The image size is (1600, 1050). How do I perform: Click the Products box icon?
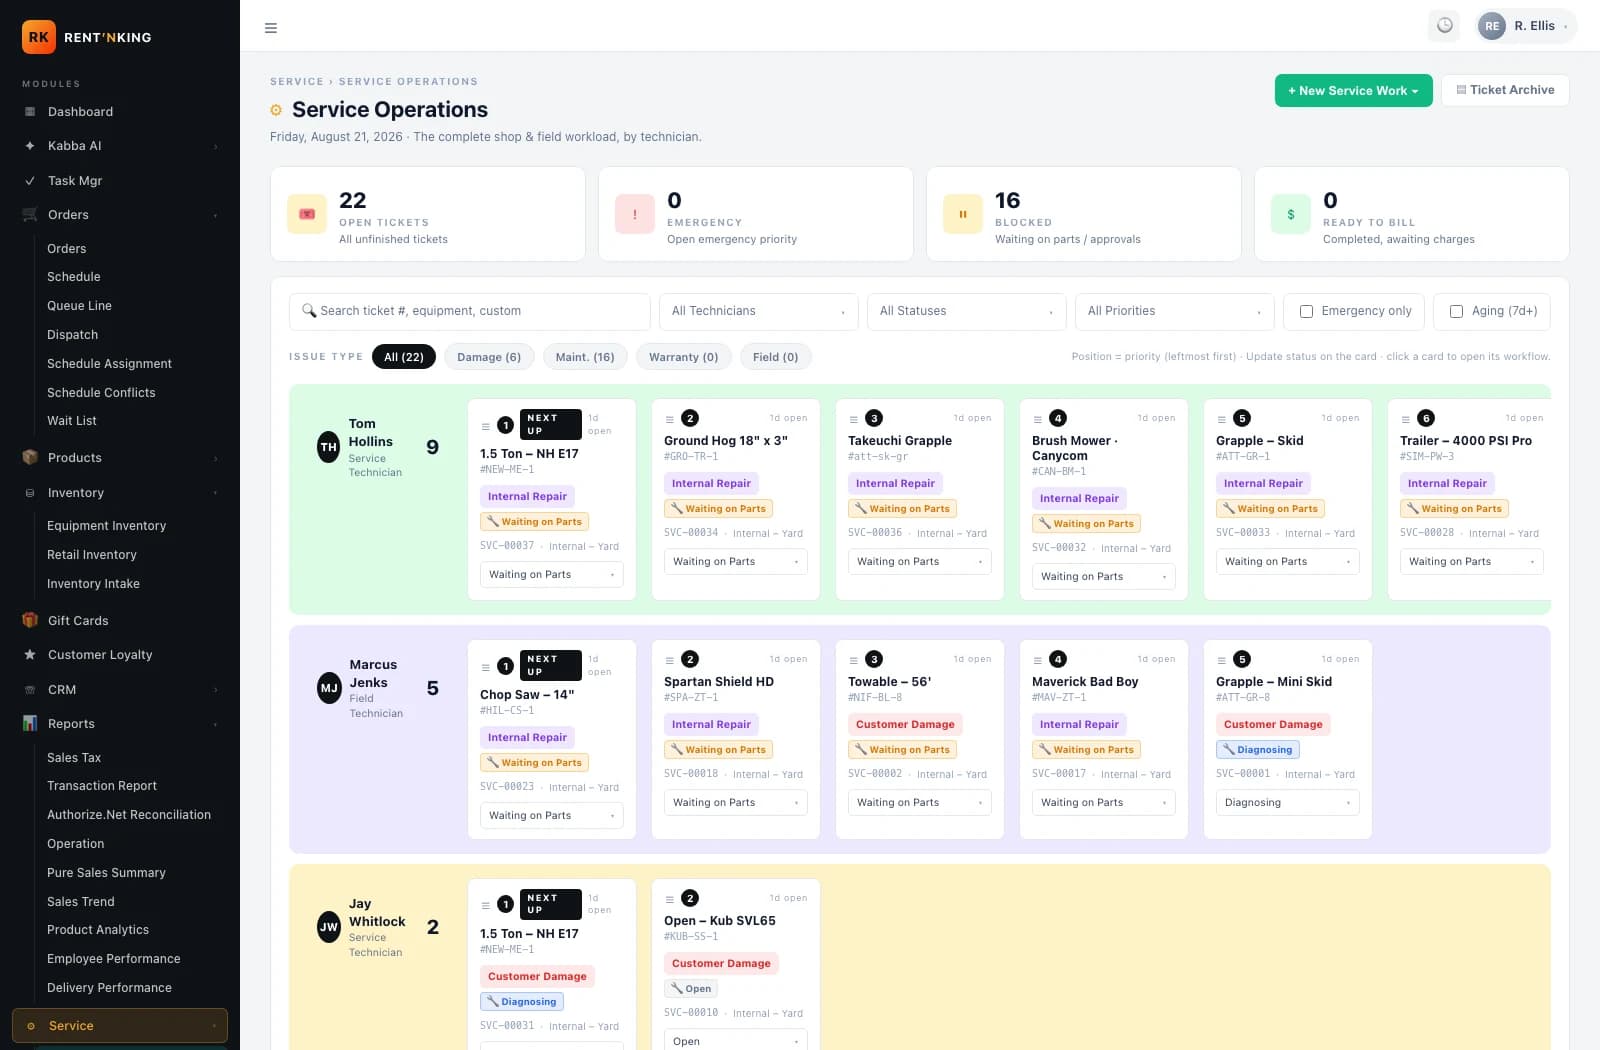pos(30,458)
